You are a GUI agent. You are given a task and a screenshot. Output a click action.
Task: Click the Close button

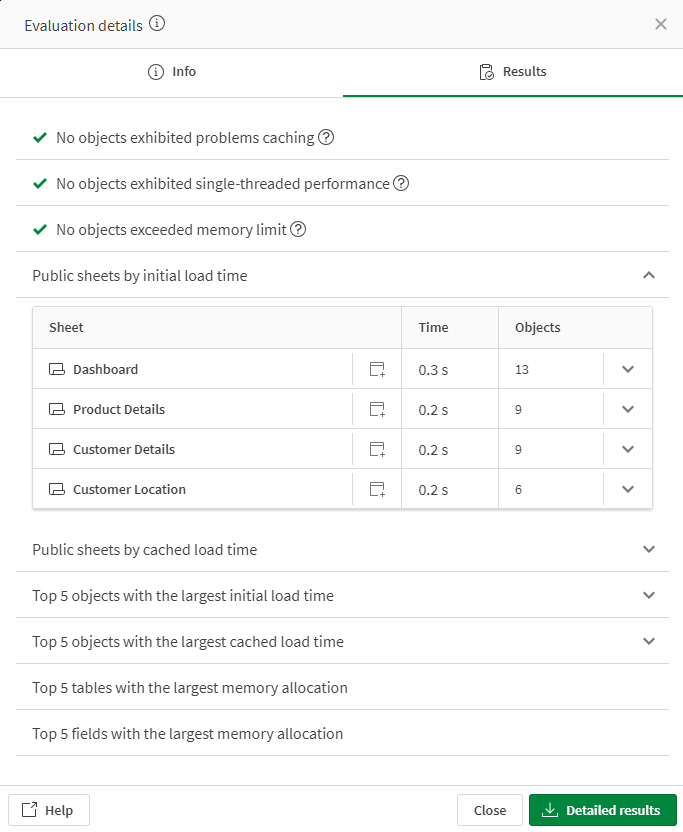coord(489,810)
